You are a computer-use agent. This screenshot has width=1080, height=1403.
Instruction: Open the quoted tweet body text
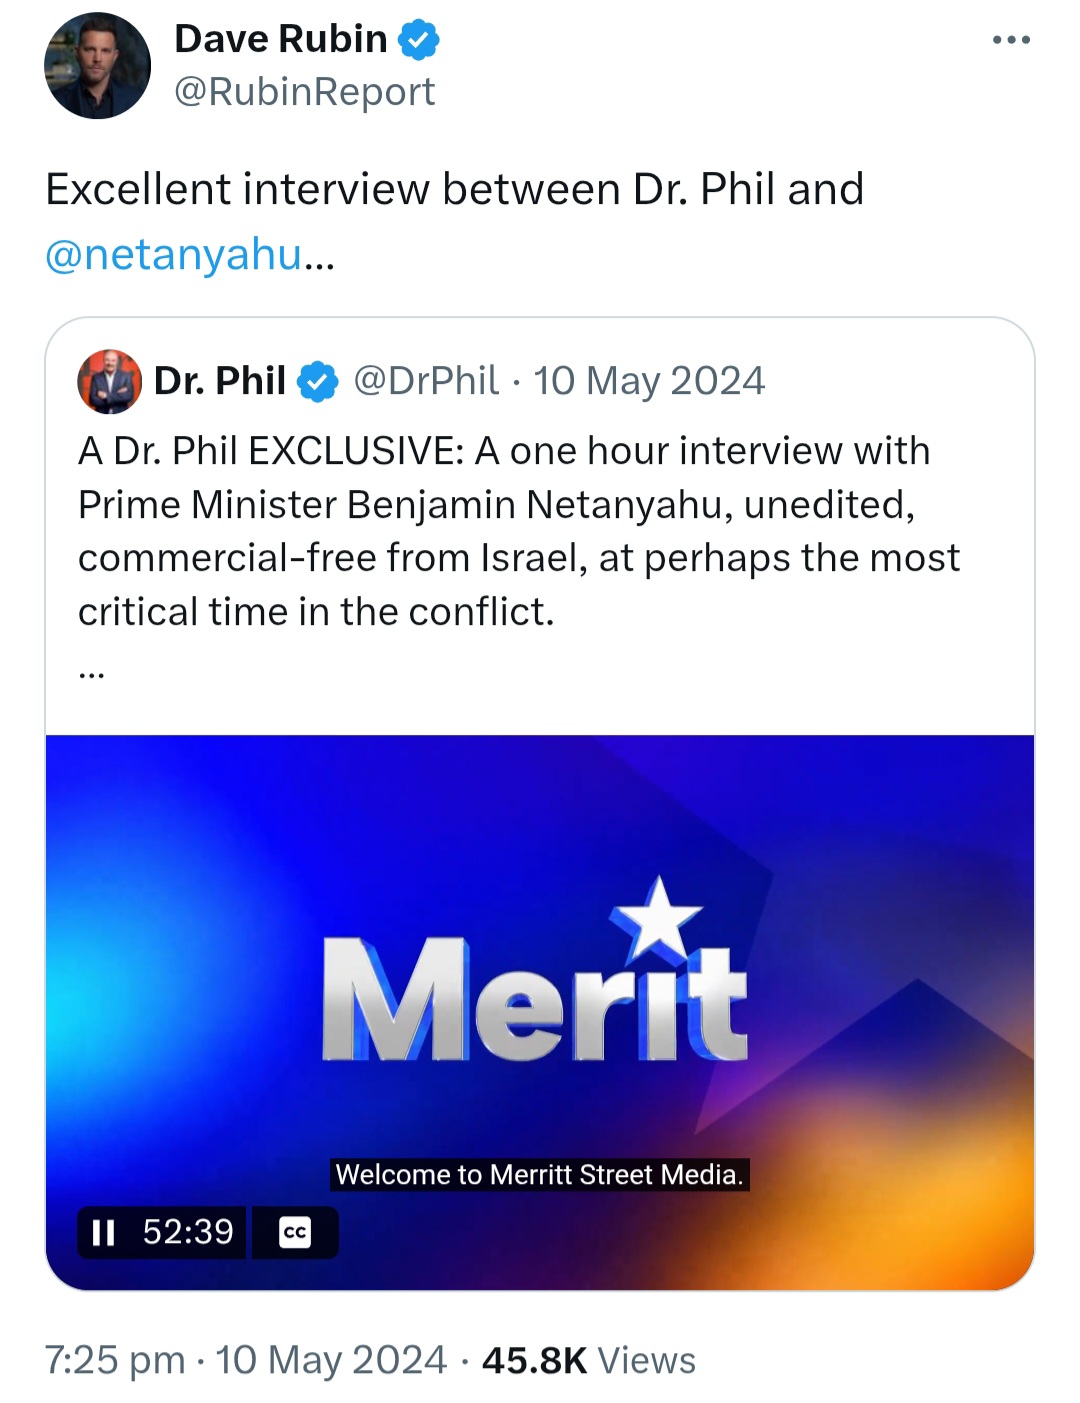(519, 531)
